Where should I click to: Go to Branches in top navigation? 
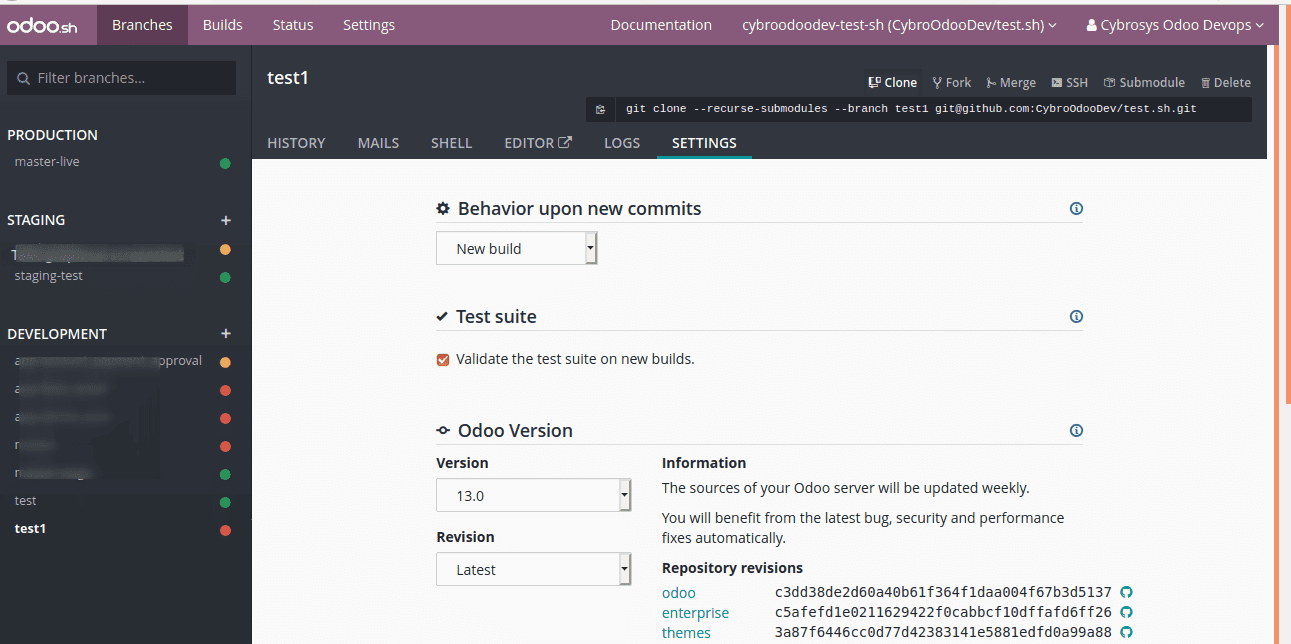pos(142,25)
